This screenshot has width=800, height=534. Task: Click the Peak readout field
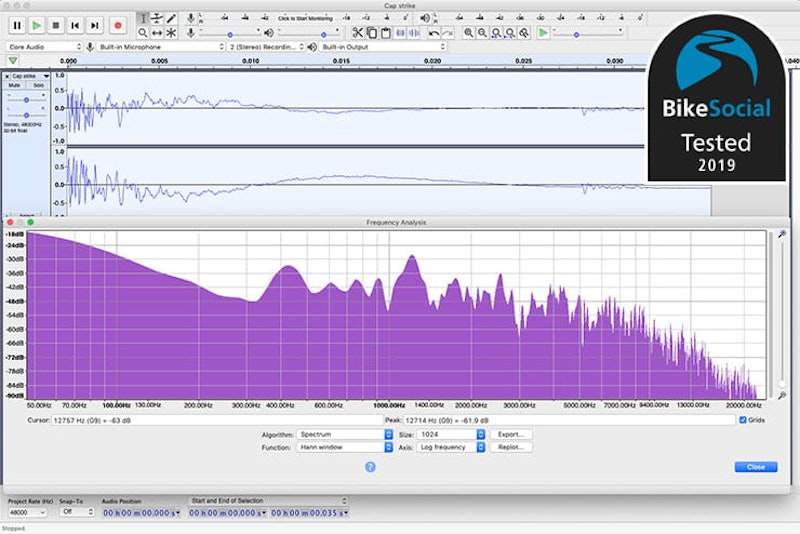tap(569, 420)
